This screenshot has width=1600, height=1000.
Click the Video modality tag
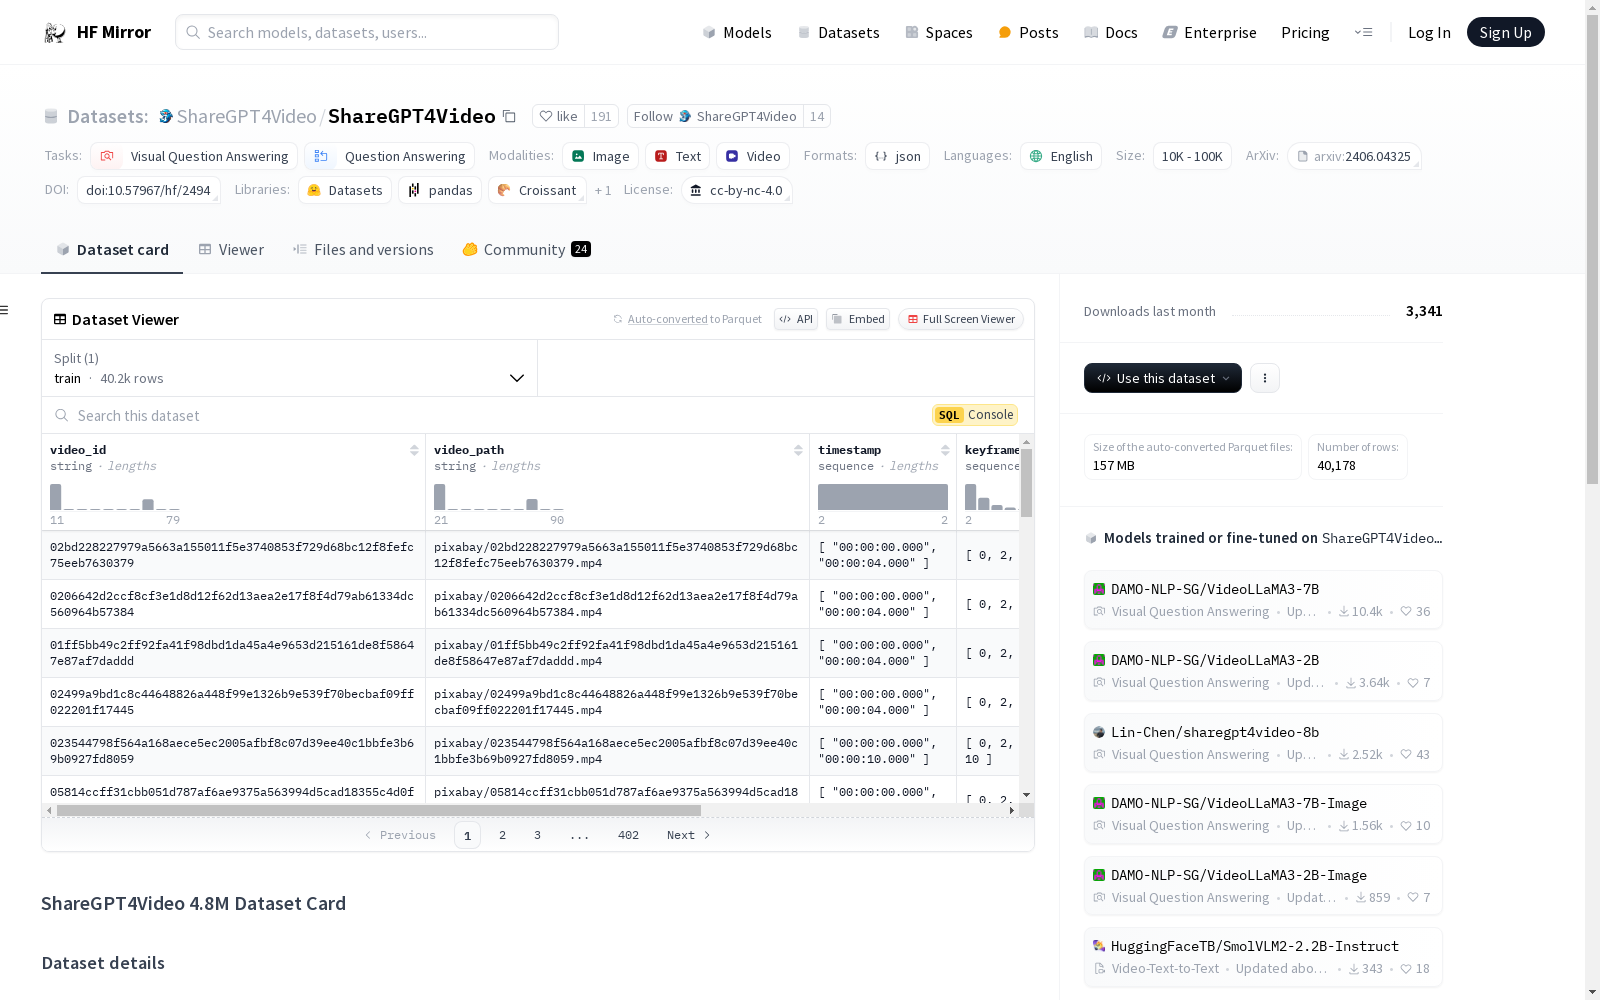click(x=753, y=156)
